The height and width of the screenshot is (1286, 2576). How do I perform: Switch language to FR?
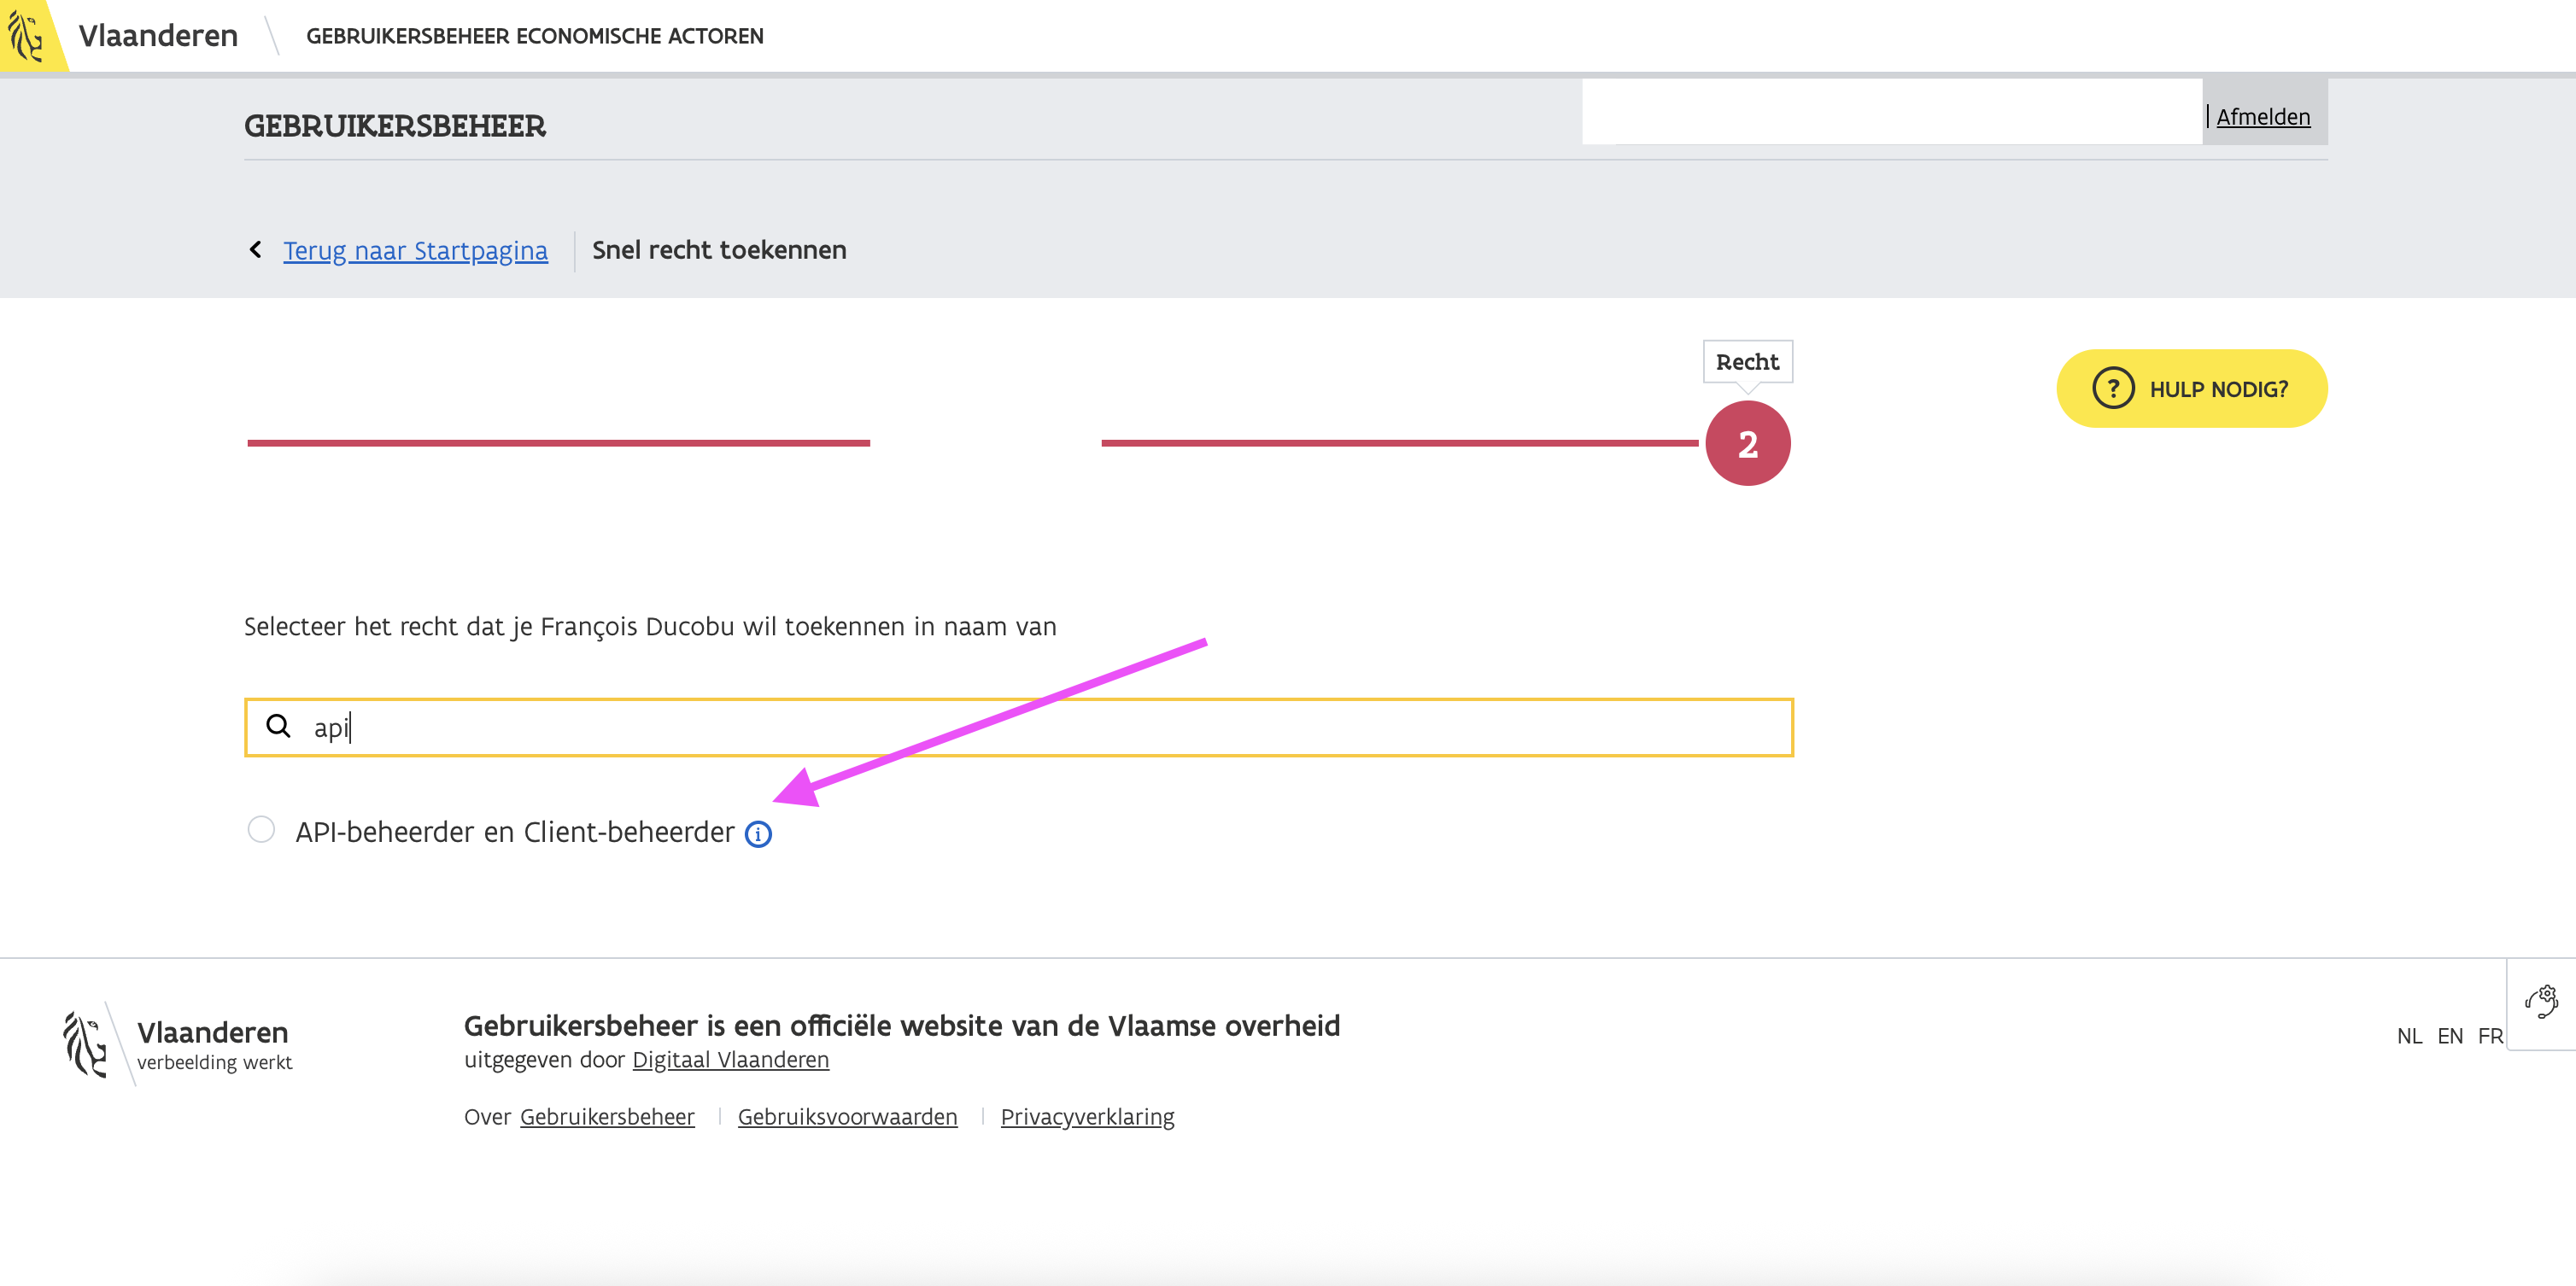(2489, 1037)
